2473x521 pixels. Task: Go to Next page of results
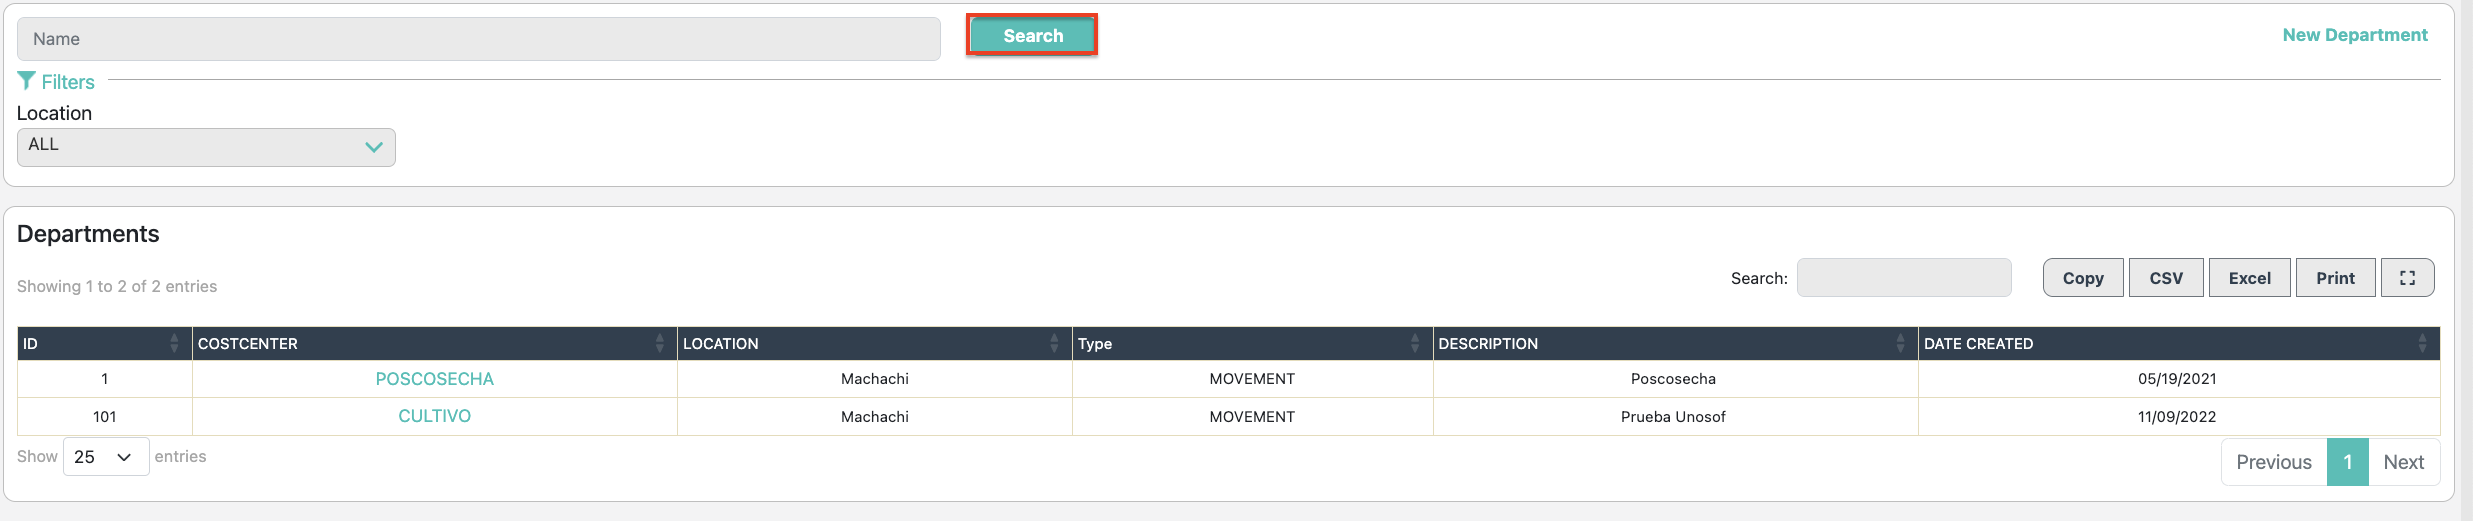click(x=2403, y=462)
